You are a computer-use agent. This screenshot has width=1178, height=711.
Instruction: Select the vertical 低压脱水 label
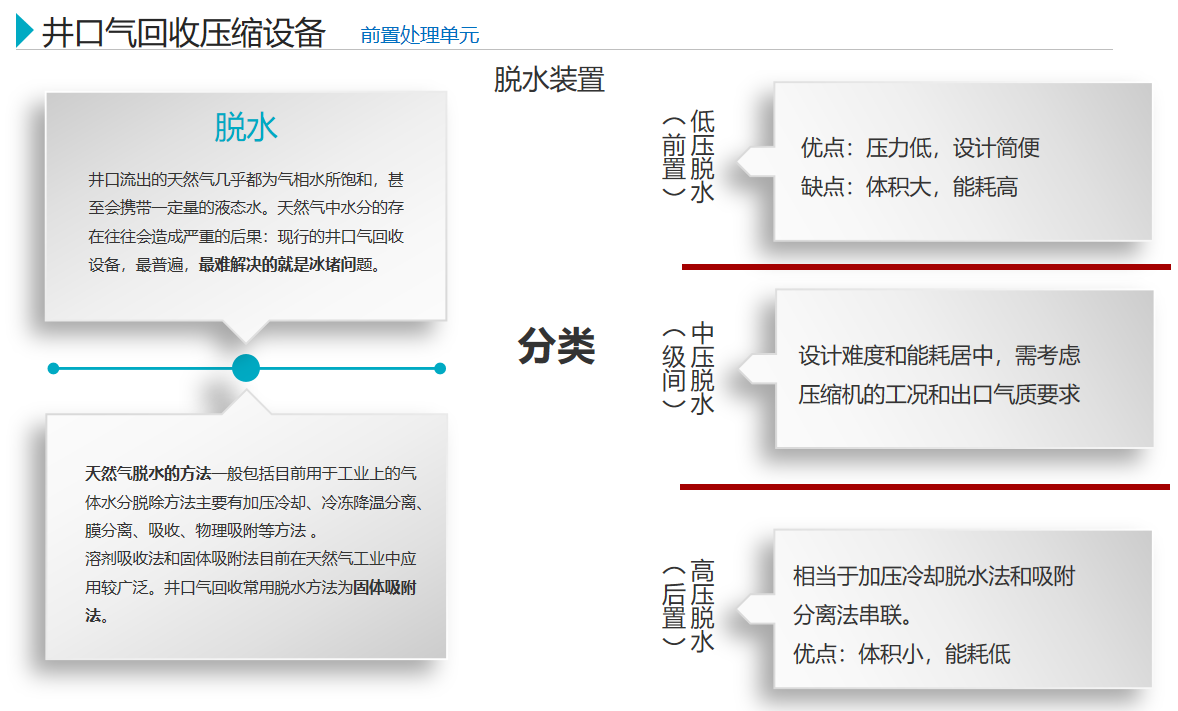702,156
